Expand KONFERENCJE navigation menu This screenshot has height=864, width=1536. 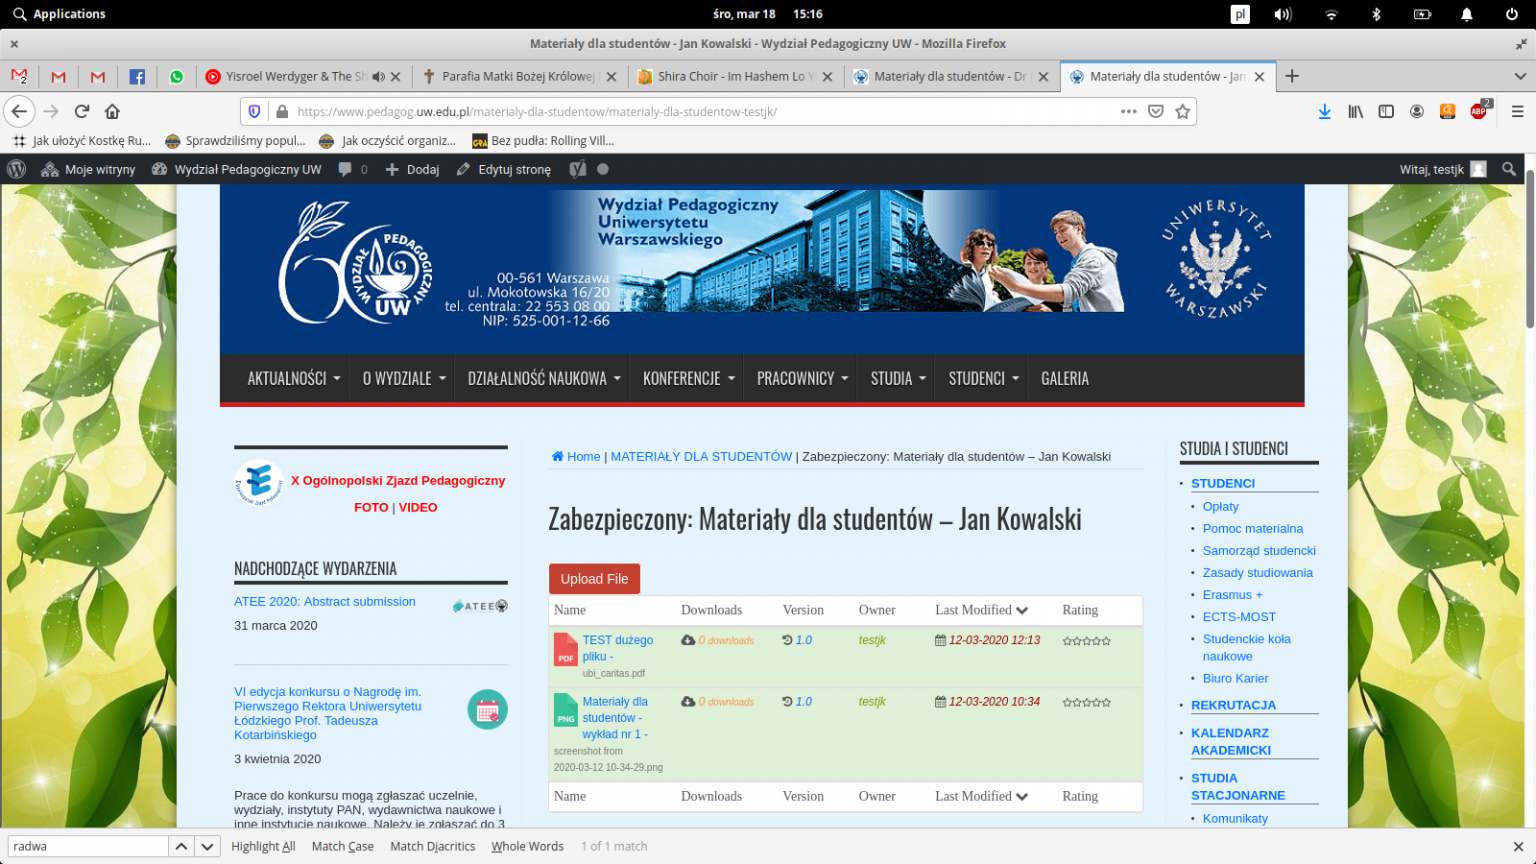click(689, 378)
